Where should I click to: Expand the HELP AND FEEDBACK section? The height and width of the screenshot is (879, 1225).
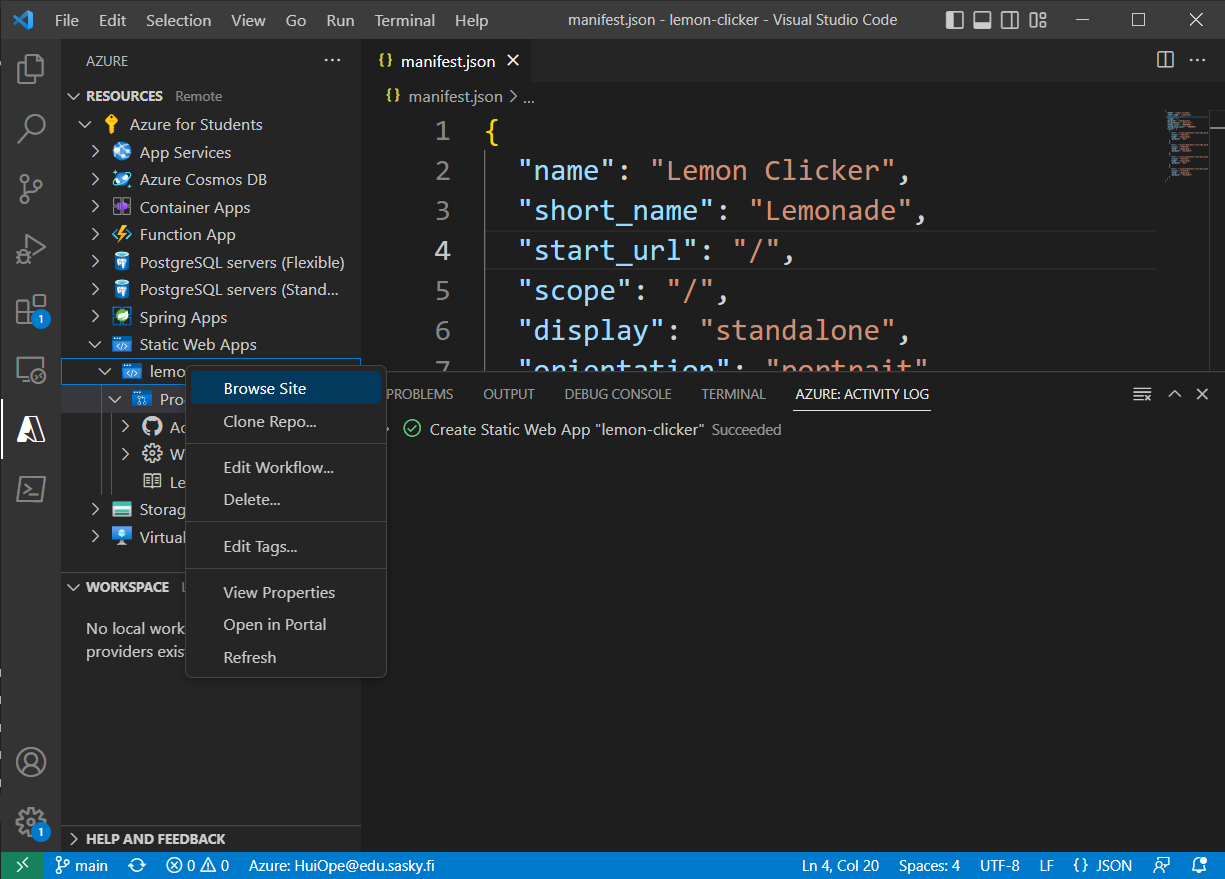[x=73, y=839]
